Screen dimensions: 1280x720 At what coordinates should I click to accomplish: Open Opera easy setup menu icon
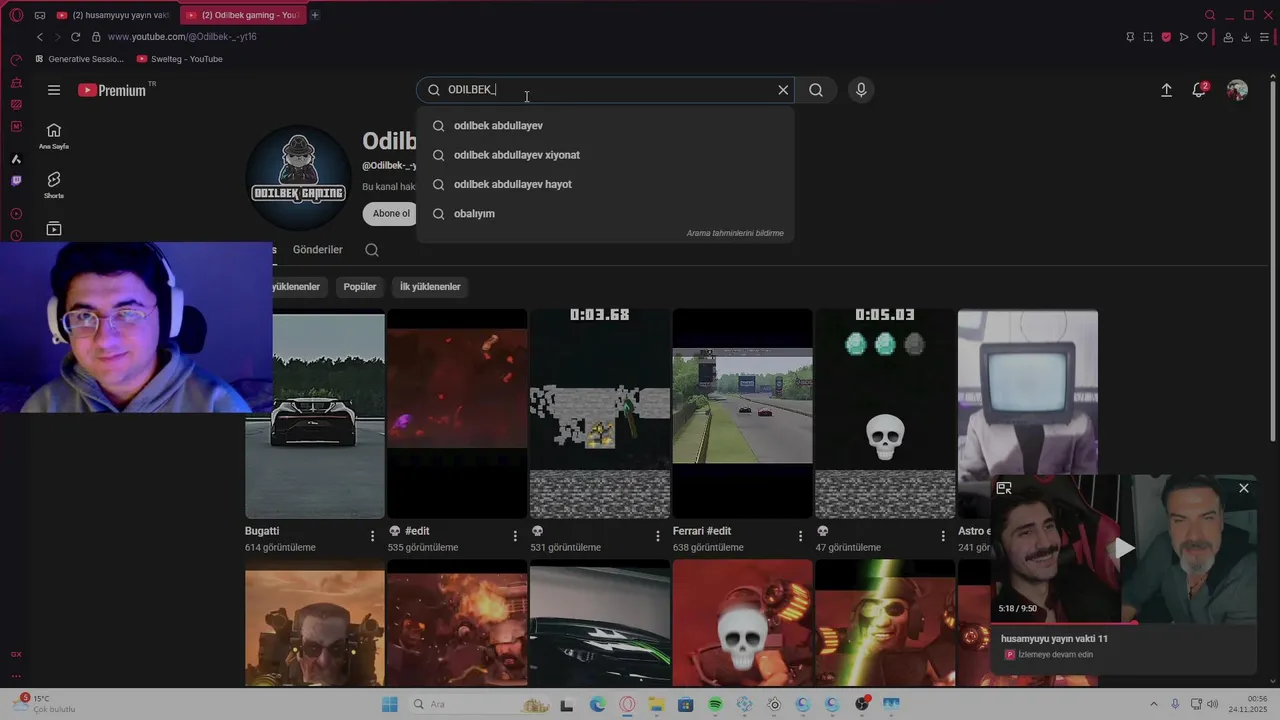click(1264, 37)
